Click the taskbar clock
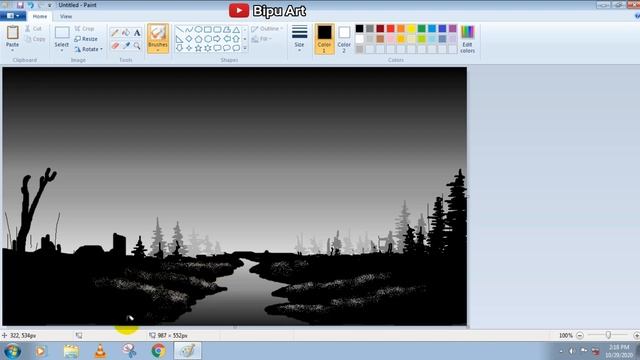The width and height of the screenshot is (640, 360). (x=619, y=351)
